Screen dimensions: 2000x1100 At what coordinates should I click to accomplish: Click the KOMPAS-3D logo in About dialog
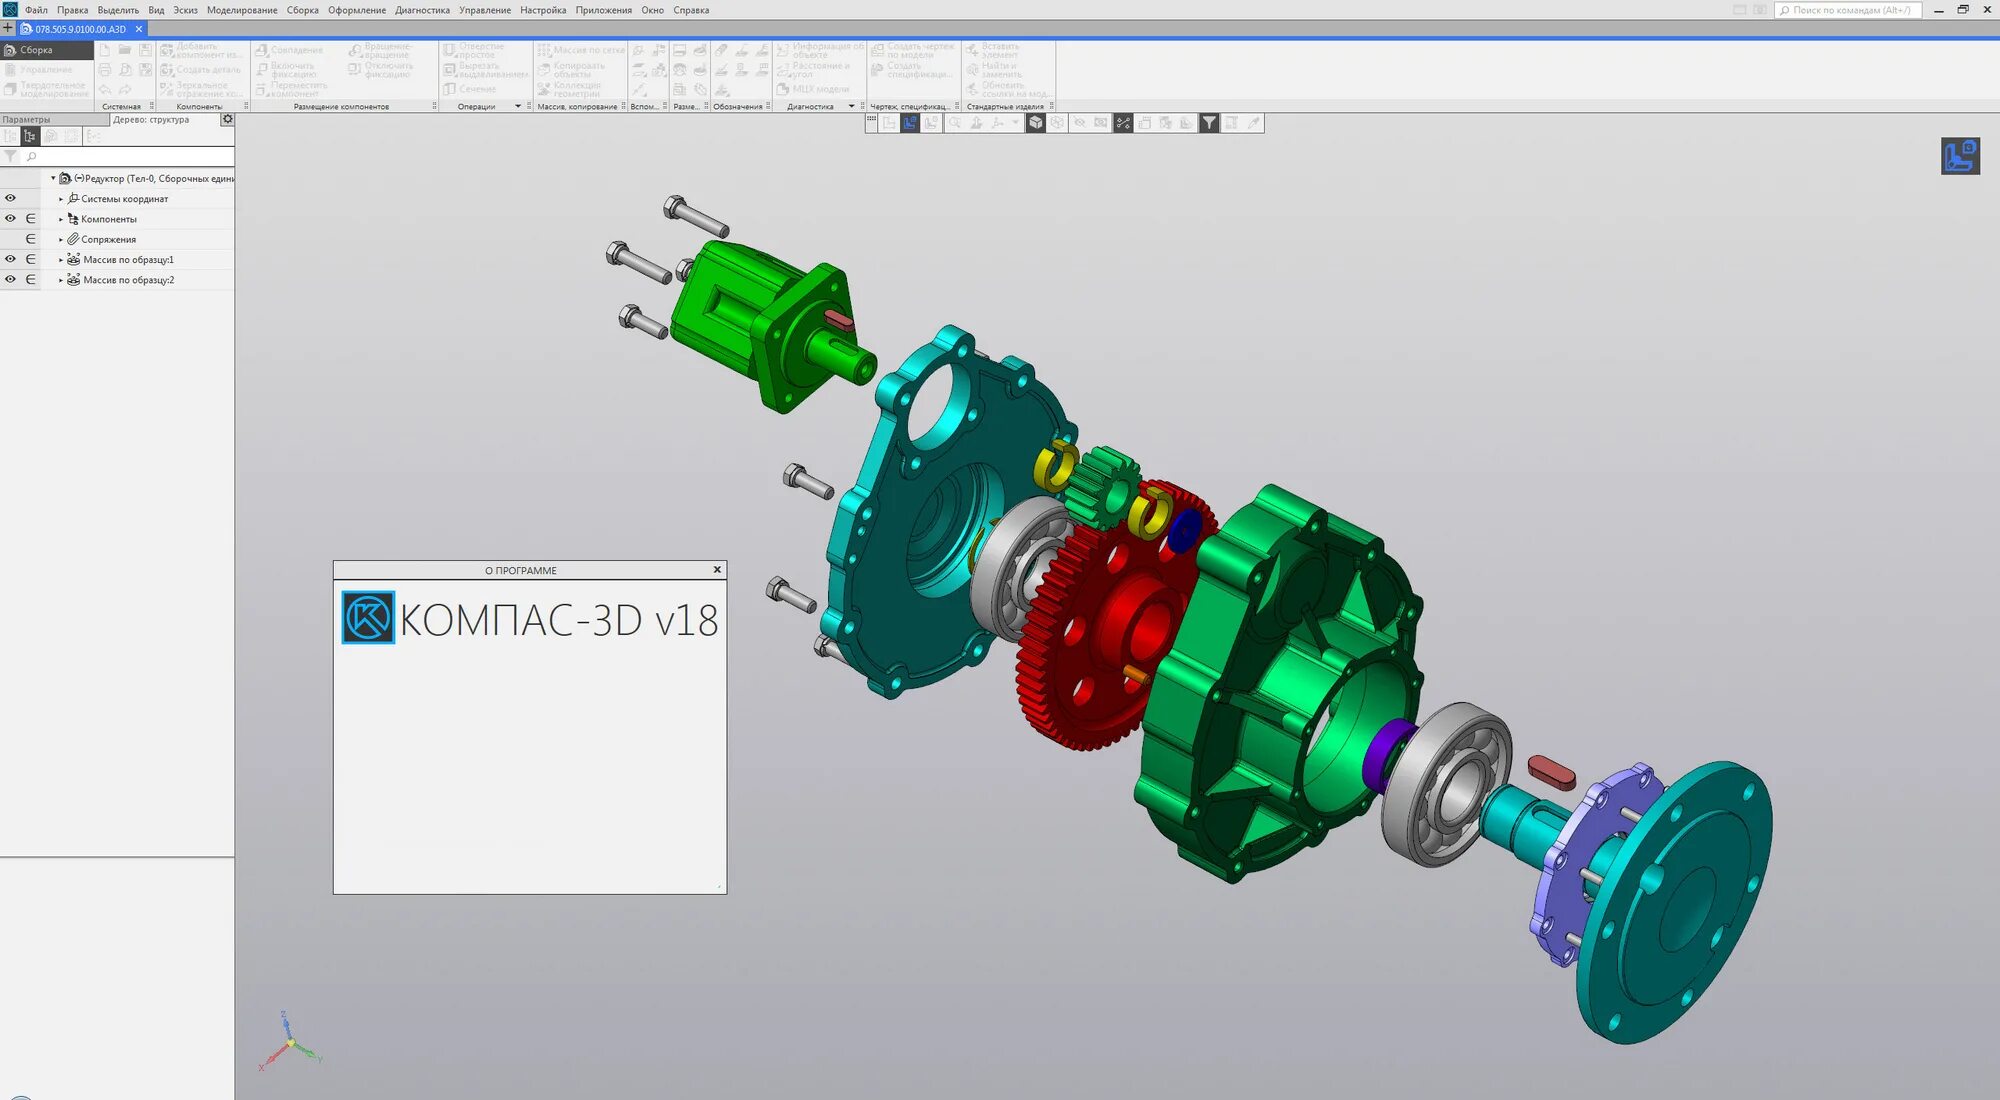[x=368, y=618]
